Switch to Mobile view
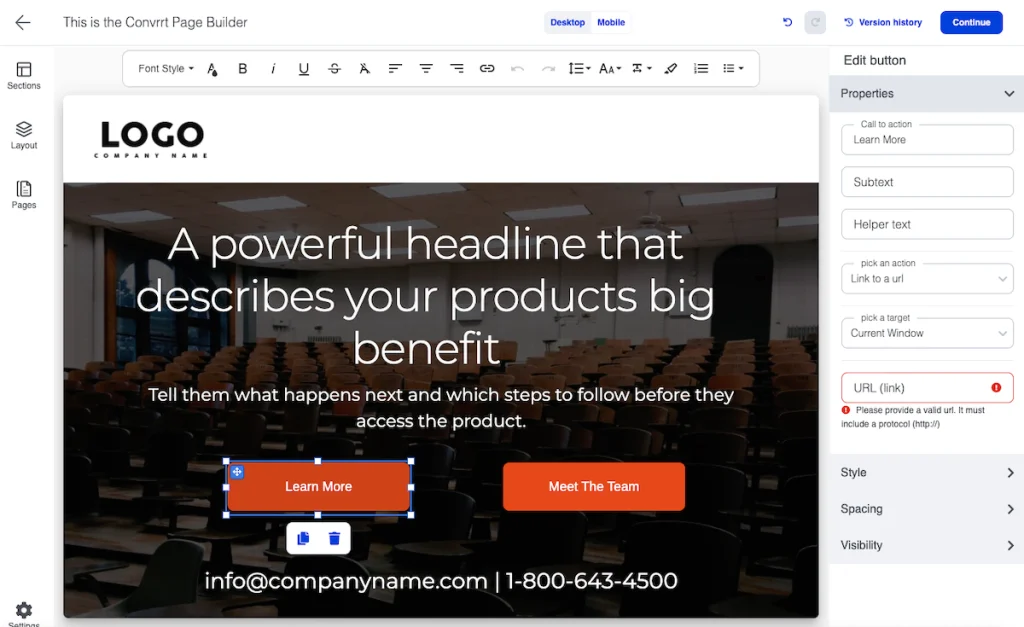This screenshot has height=627, width=1024. [611, 22]
